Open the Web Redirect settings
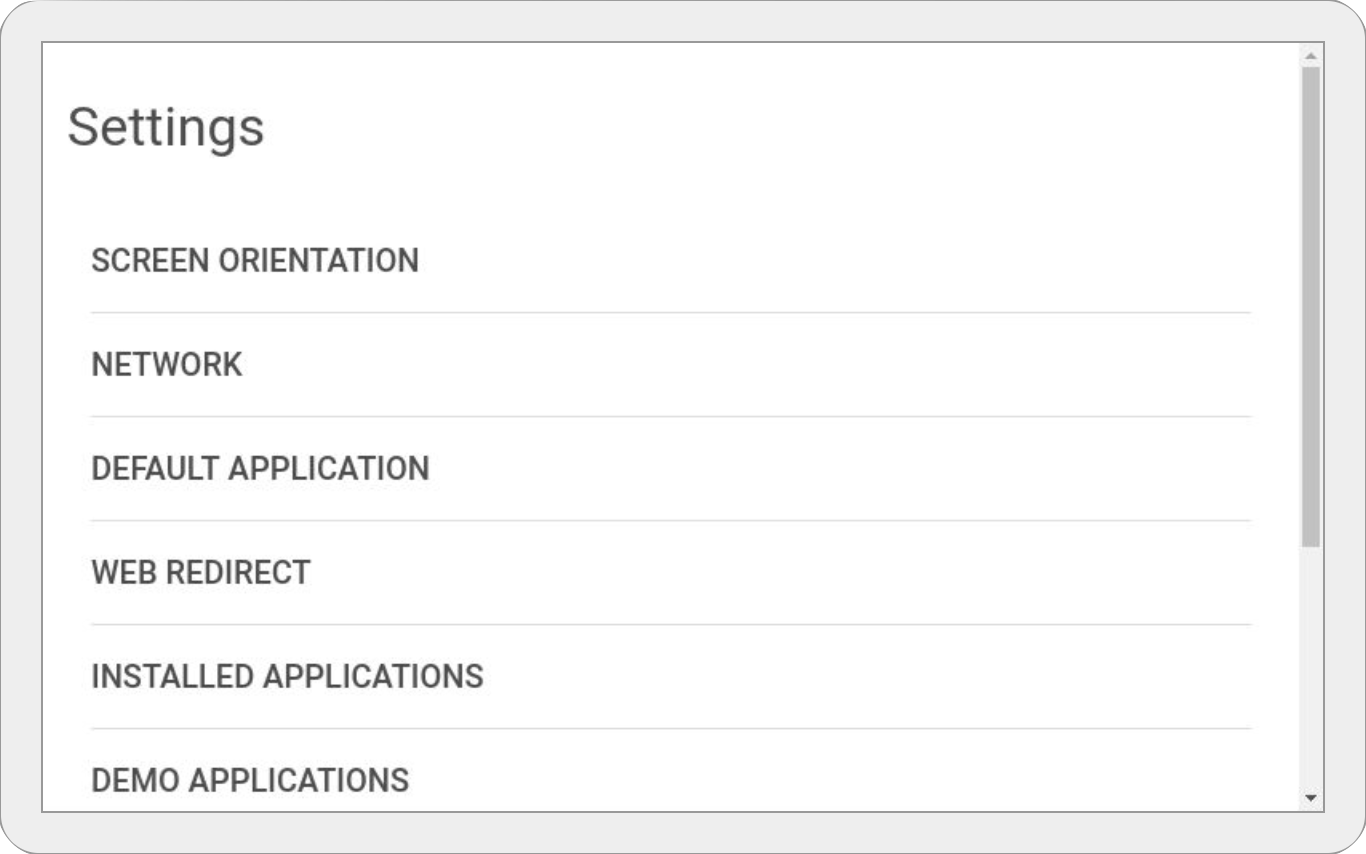 (x=670, y=573)
